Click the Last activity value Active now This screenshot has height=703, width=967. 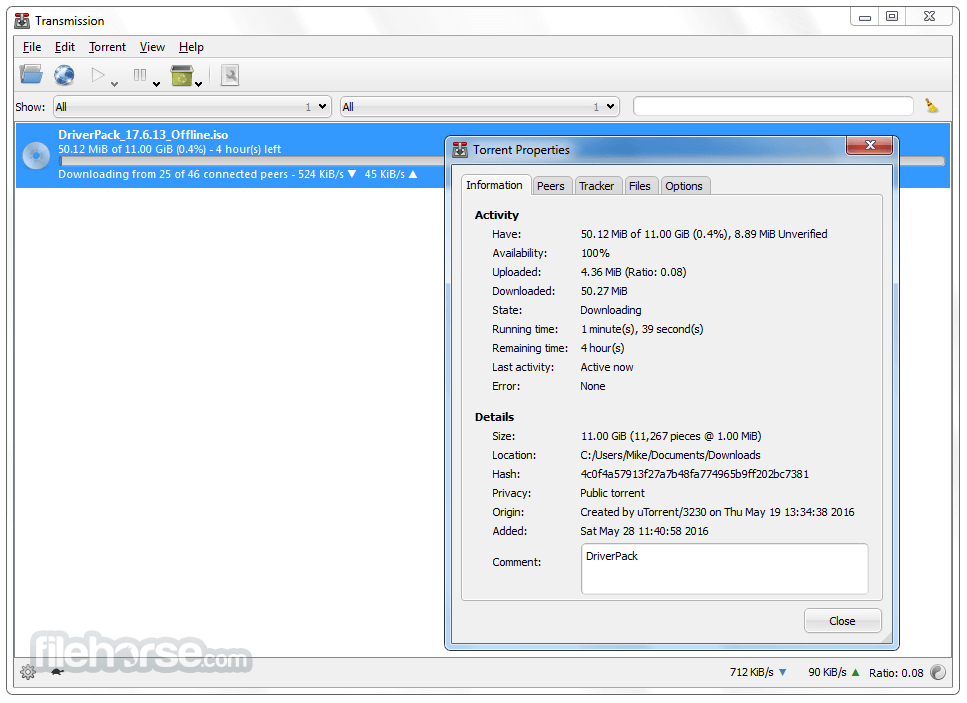pos(607,367)
